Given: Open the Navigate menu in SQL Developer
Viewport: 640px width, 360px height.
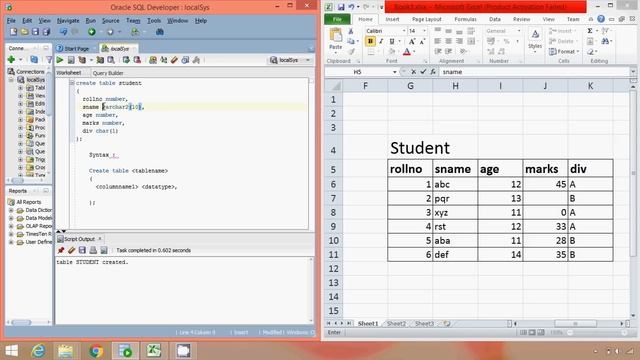Looking at the screenshot, I should [x=68, y=20].
